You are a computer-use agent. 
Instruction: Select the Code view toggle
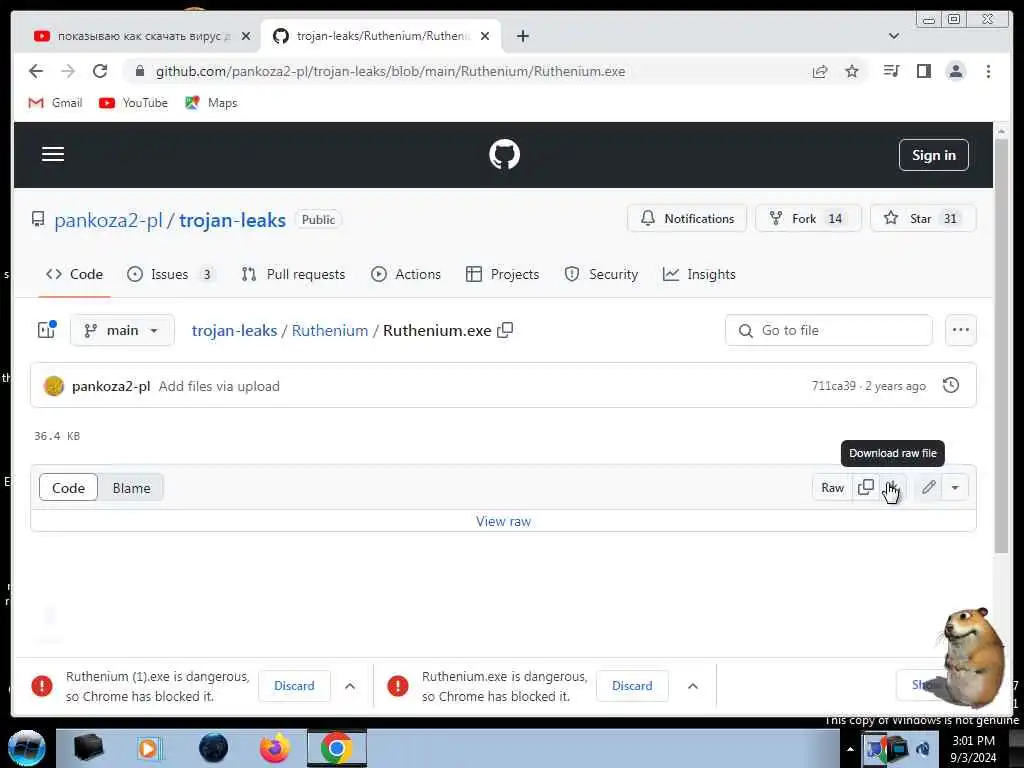[69, 488]
